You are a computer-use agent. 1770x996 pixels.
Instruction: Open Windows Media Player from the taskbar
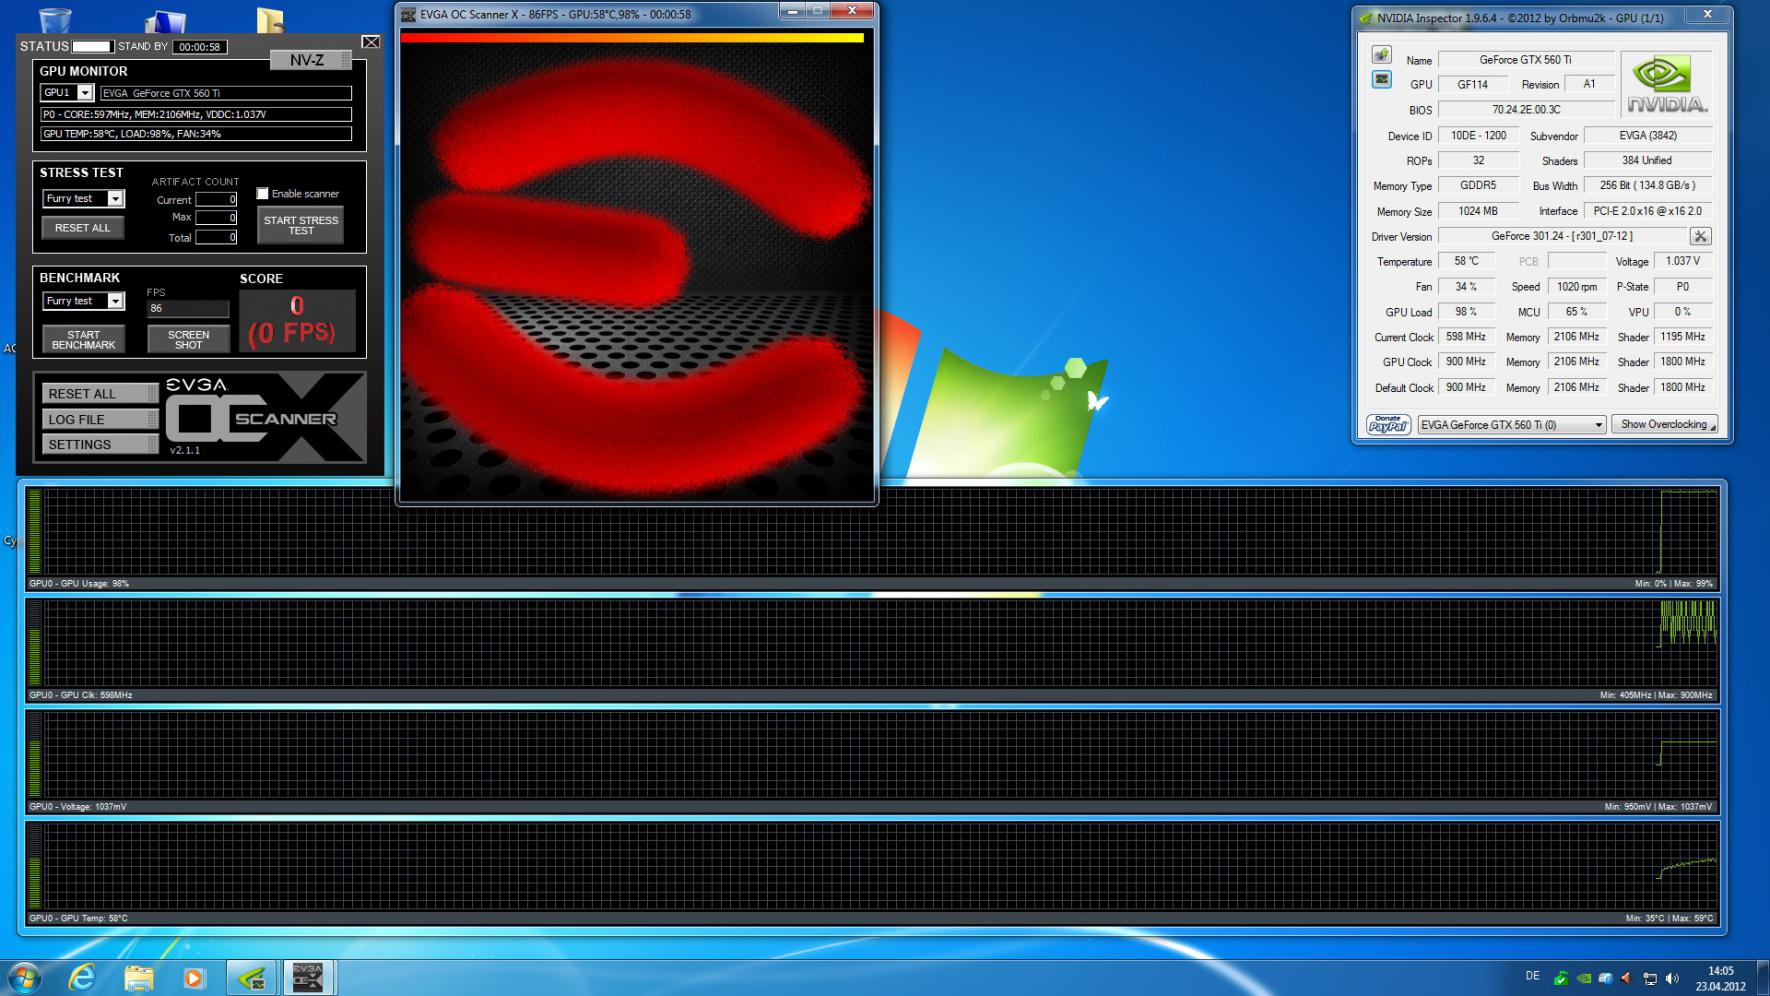pos(194,977)
